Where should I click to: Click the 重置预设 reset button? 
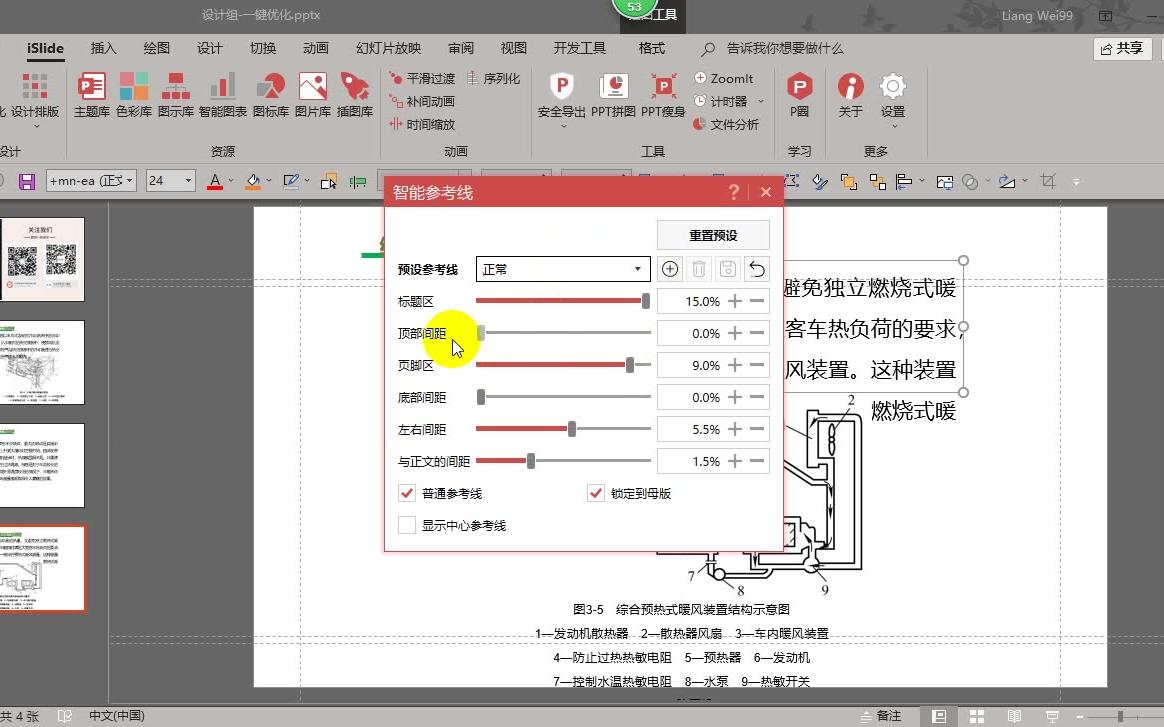click(x=712, y=234)
